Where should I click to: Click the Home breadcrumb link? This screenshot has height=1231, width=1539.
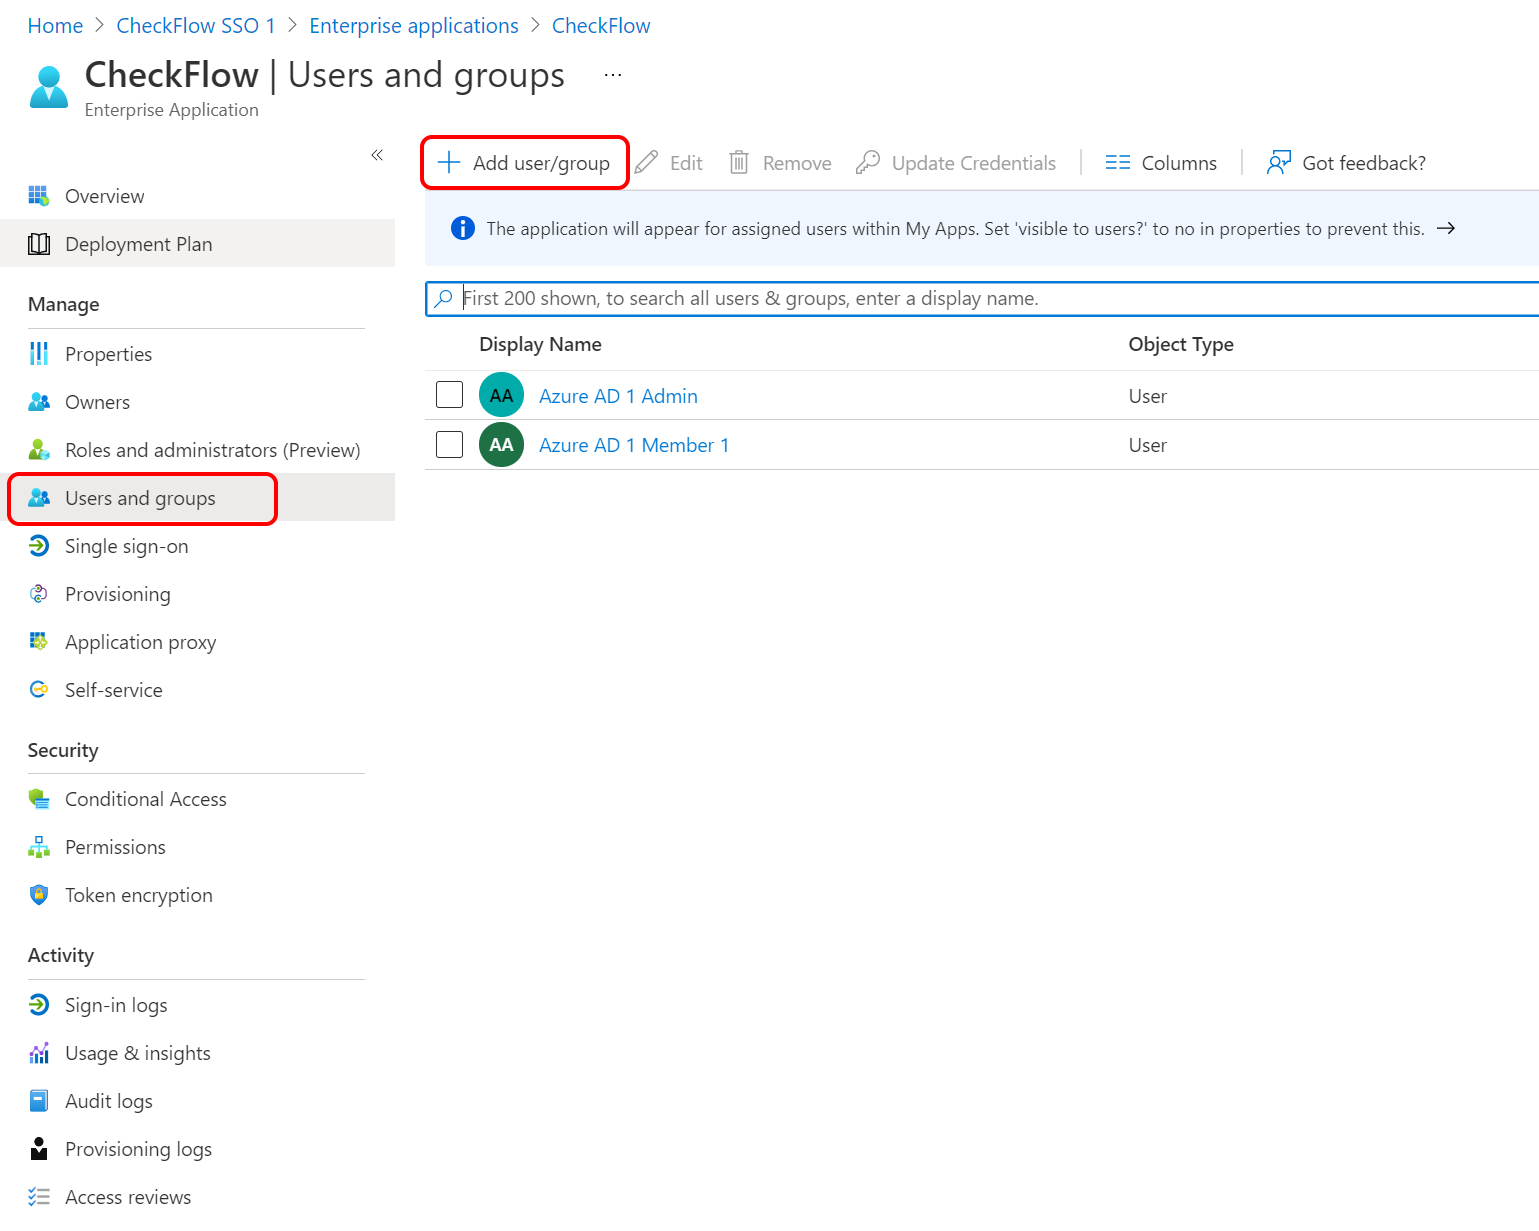click(x=55, y=26)
